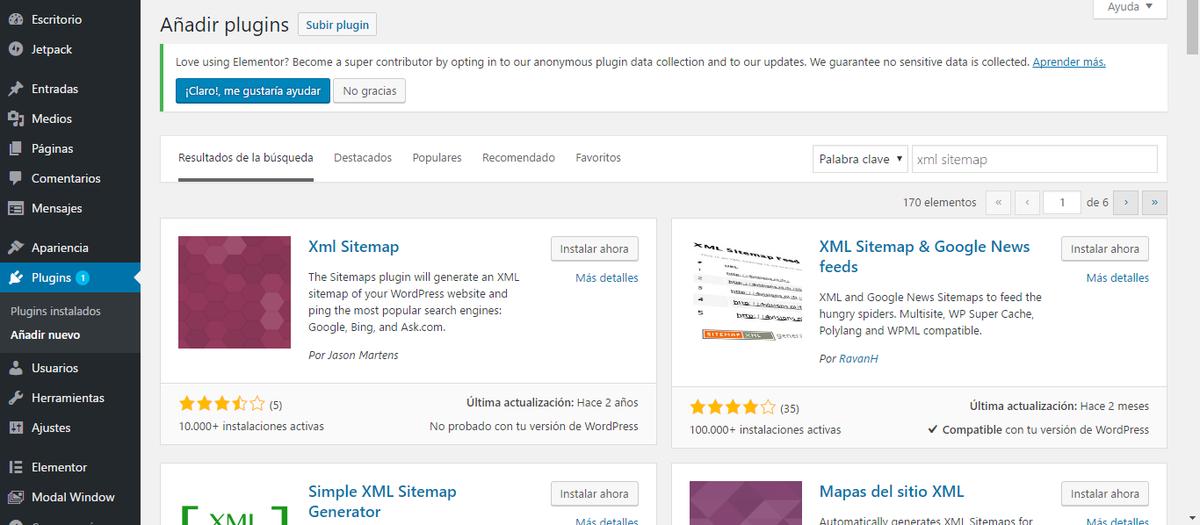1200x525 pixels.
Task: Open XML Sitemap & Google News feeds title
Action: tap(924, 257)
